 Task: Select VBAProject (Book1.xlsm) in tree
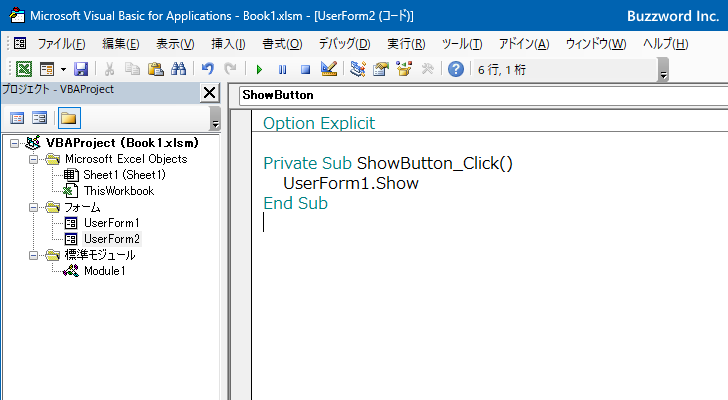[x=122, y=143]
